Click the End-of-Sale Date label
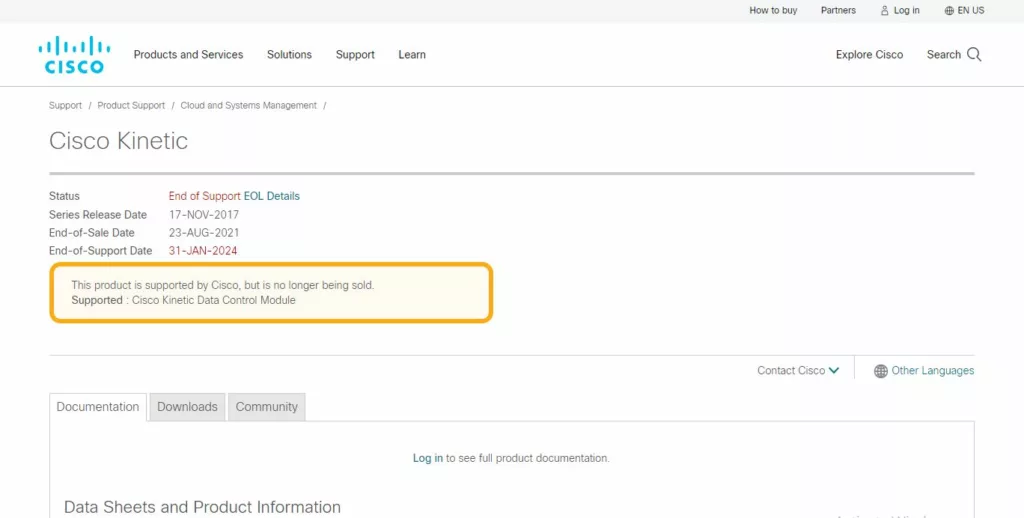 click(91, 233)
